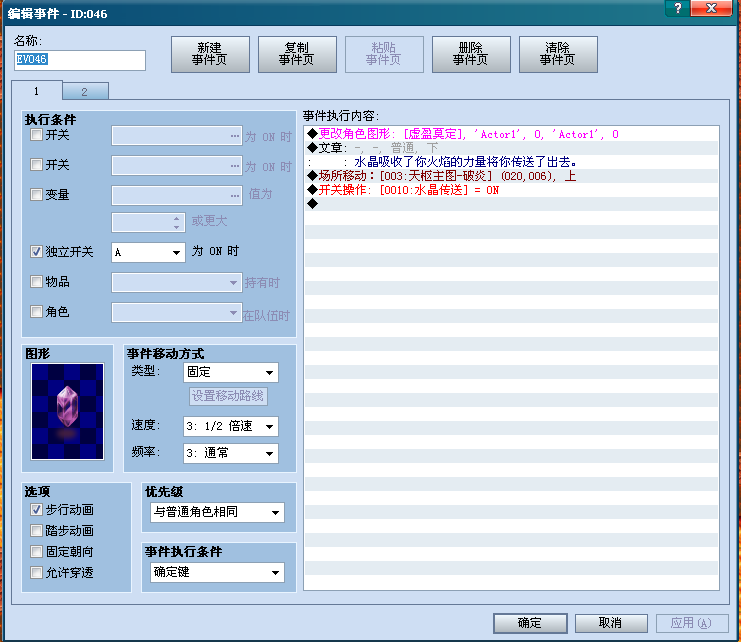Click ellipsis of the variable field

235,196
